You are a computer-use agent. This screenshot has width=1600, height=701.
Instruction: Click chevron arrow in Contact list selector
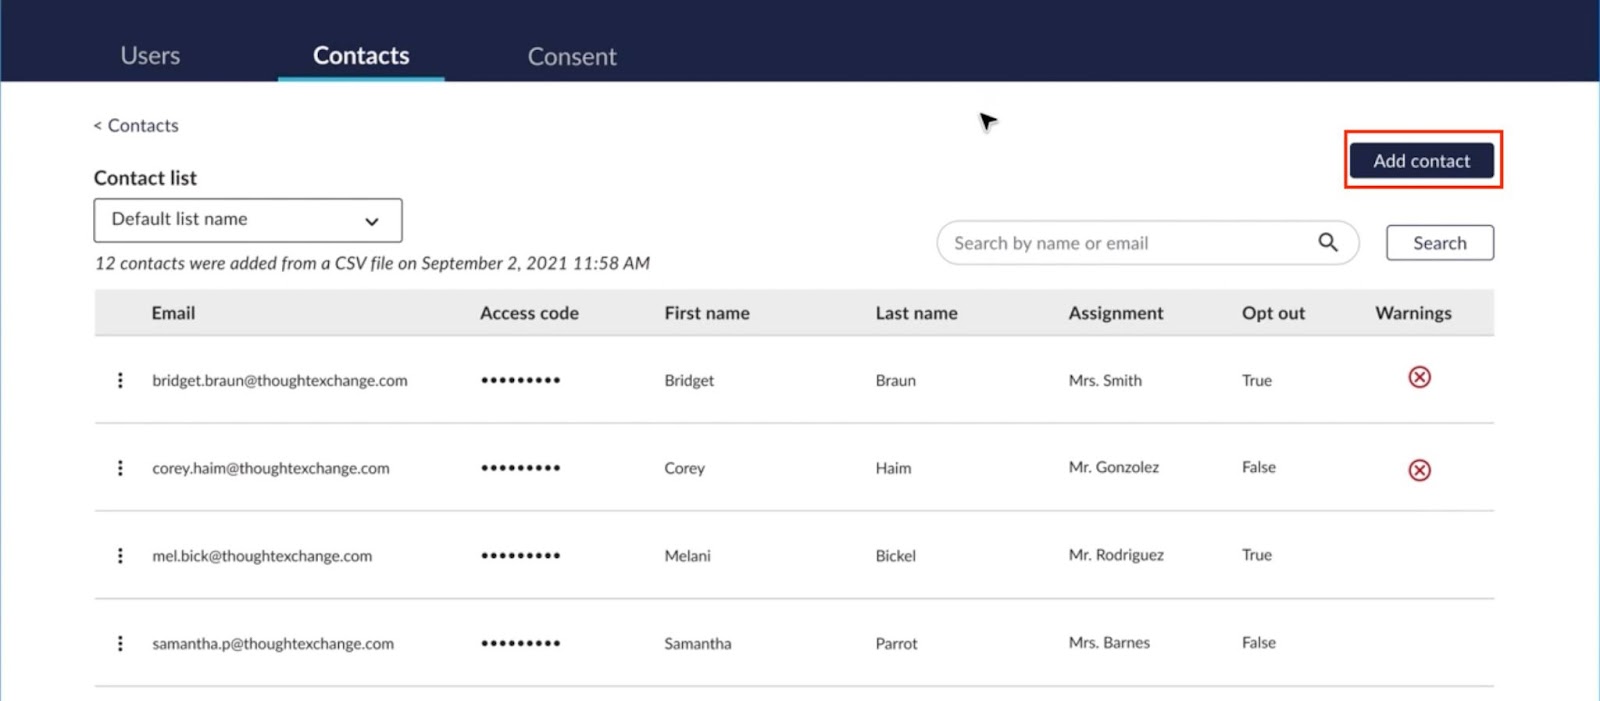point(372,221)
